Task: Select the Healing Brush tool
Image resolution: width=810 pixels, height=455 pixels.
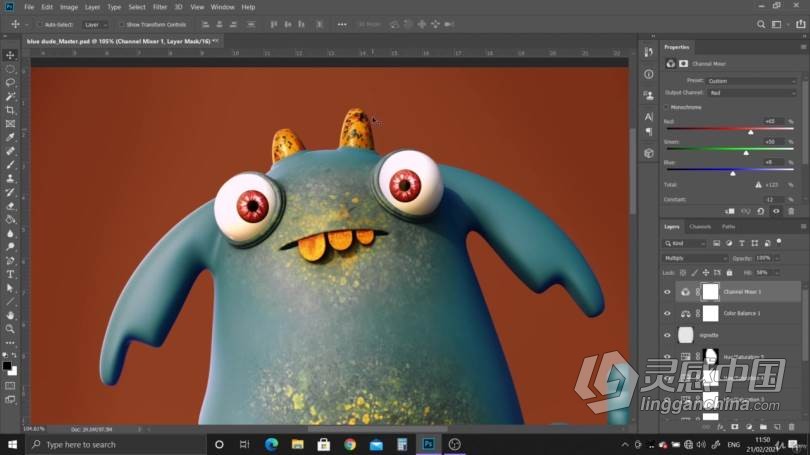Action: pyautogui.click(x=10, y=151)
